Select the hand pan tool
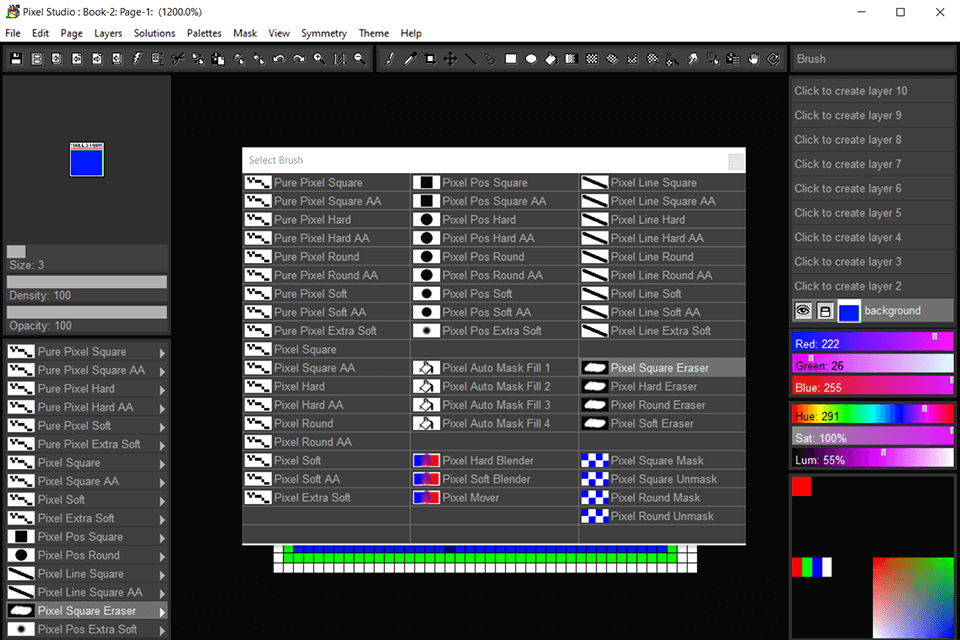 (753, 59)
